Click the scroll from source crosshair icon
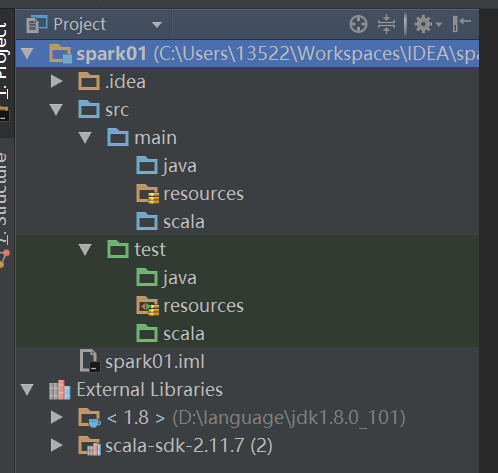Screen dimensions: 498x473 pyautogui.click(x=358, y=24)
